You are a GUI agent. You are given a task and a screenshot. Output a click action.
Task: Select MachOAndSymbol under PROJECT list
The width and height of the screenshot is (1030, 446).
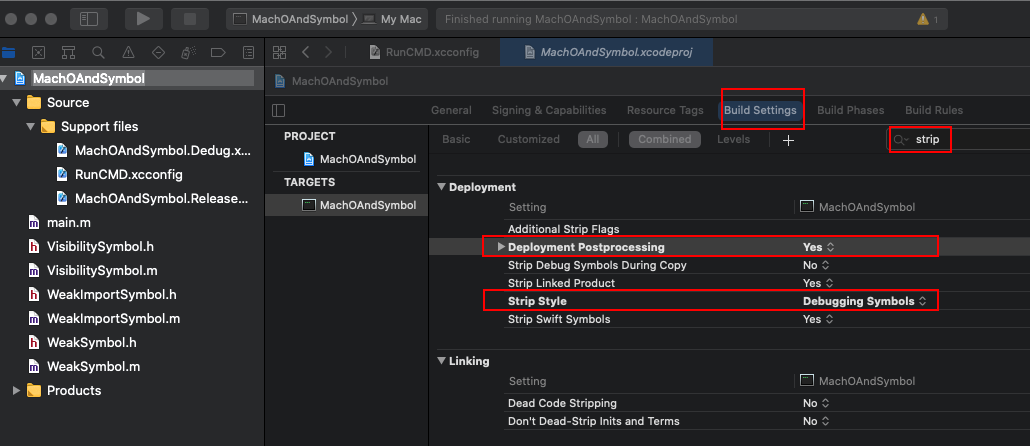coord(359,160)
